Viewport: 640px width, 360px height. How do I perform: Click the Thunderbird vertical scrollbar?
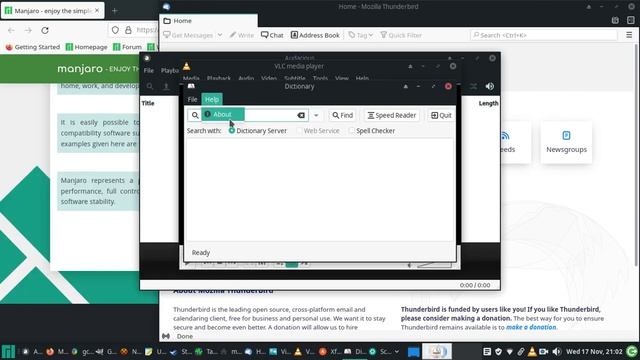point(637,155)
